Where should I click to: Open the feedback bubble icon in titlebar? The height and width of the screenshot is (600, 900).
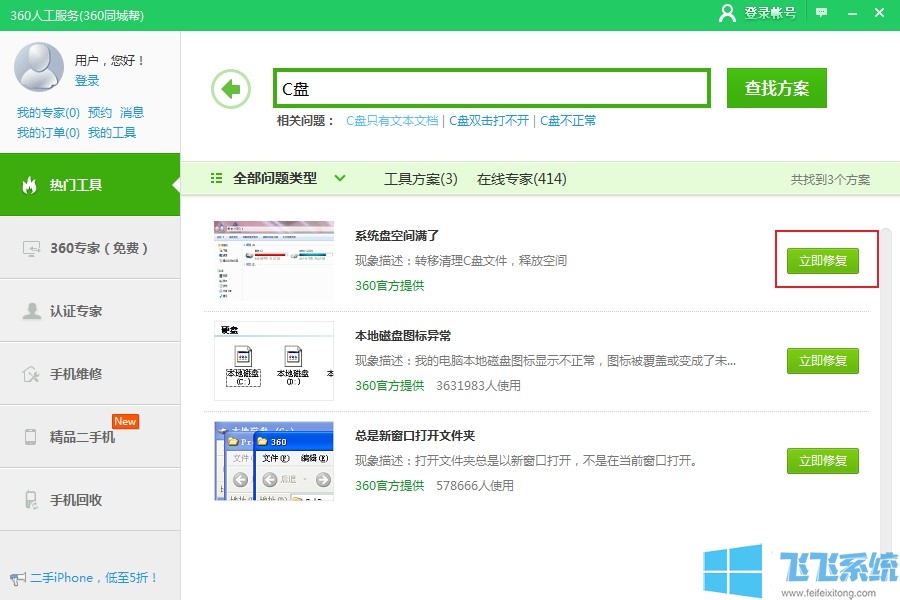point(820,14)
